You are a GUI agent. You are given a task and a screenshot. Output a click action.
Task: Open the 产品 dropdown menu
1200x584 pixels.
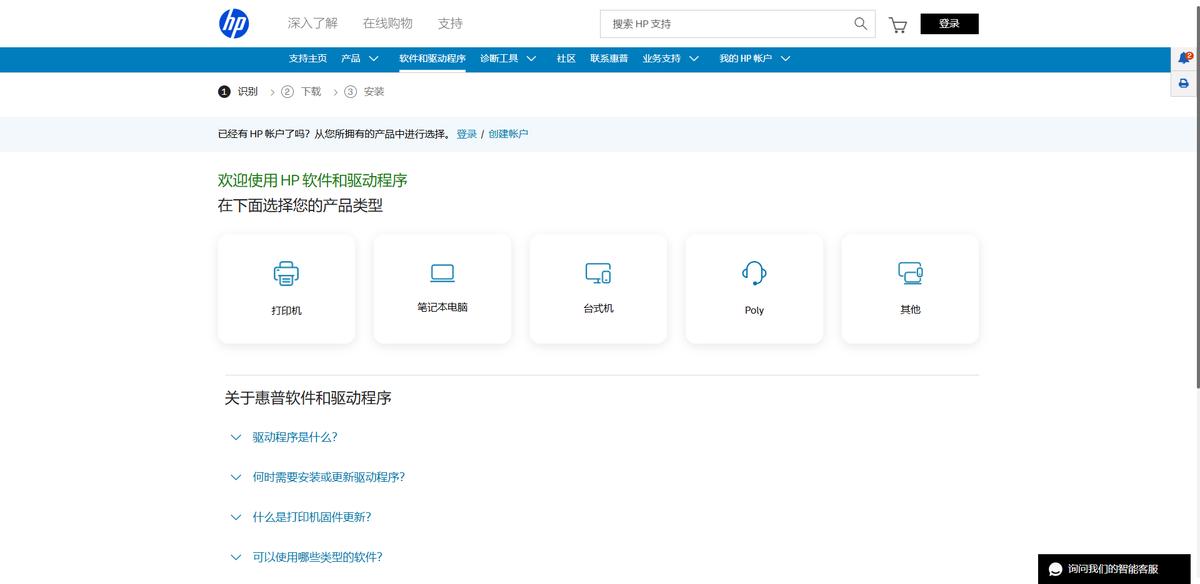coord(360,59)
